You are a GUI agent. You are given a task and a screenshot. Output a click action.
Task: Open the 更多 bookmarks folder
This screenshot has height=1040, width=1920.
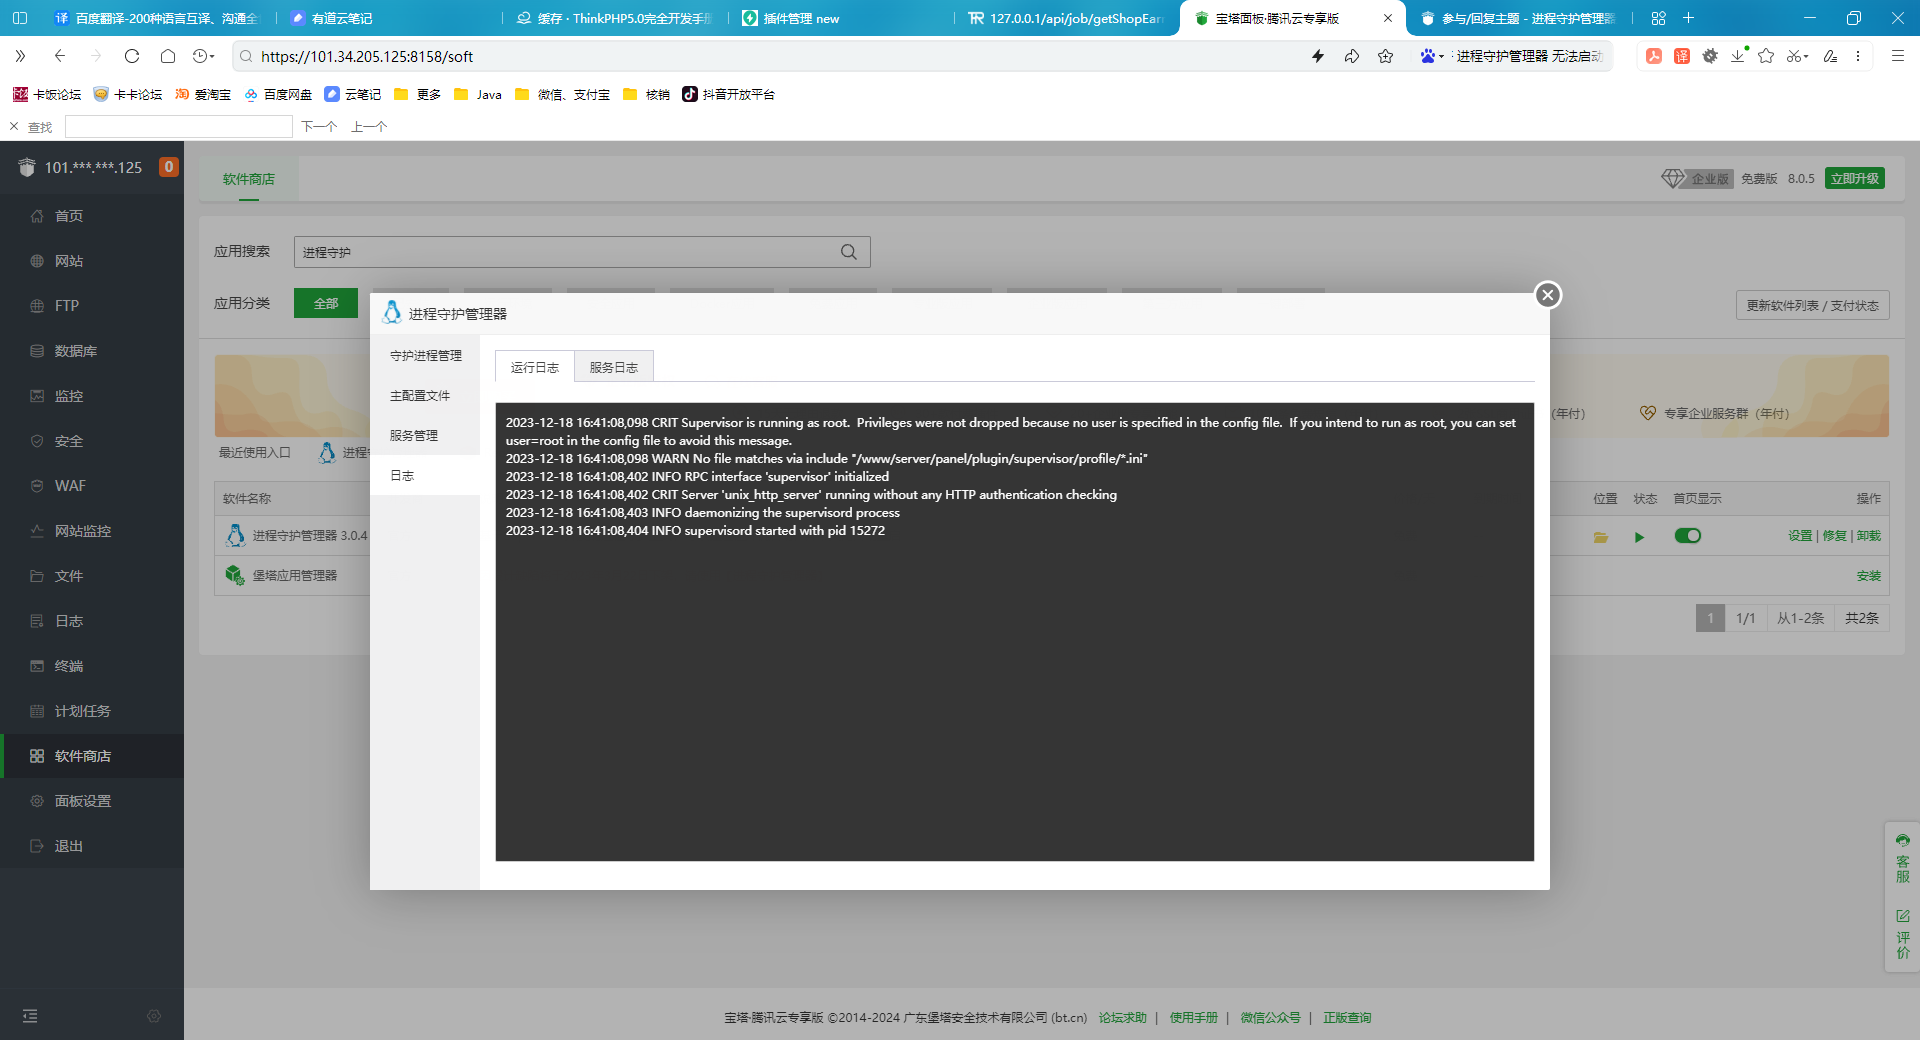coord(418,94)
